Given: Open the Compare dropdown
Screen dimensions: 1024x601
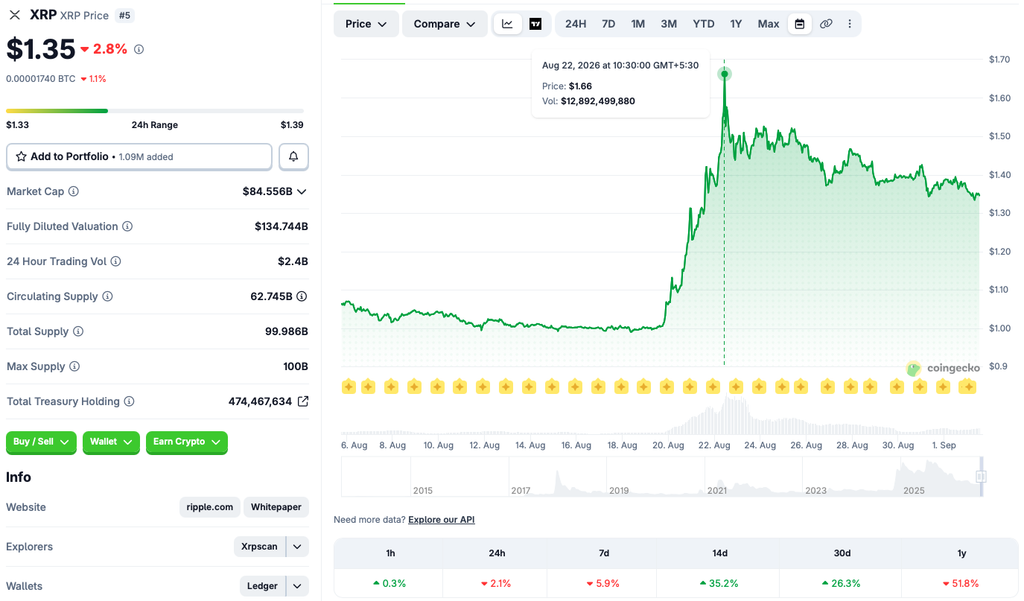Looking at the screenshot, I should pyautogui.click(x=444, y=24).
